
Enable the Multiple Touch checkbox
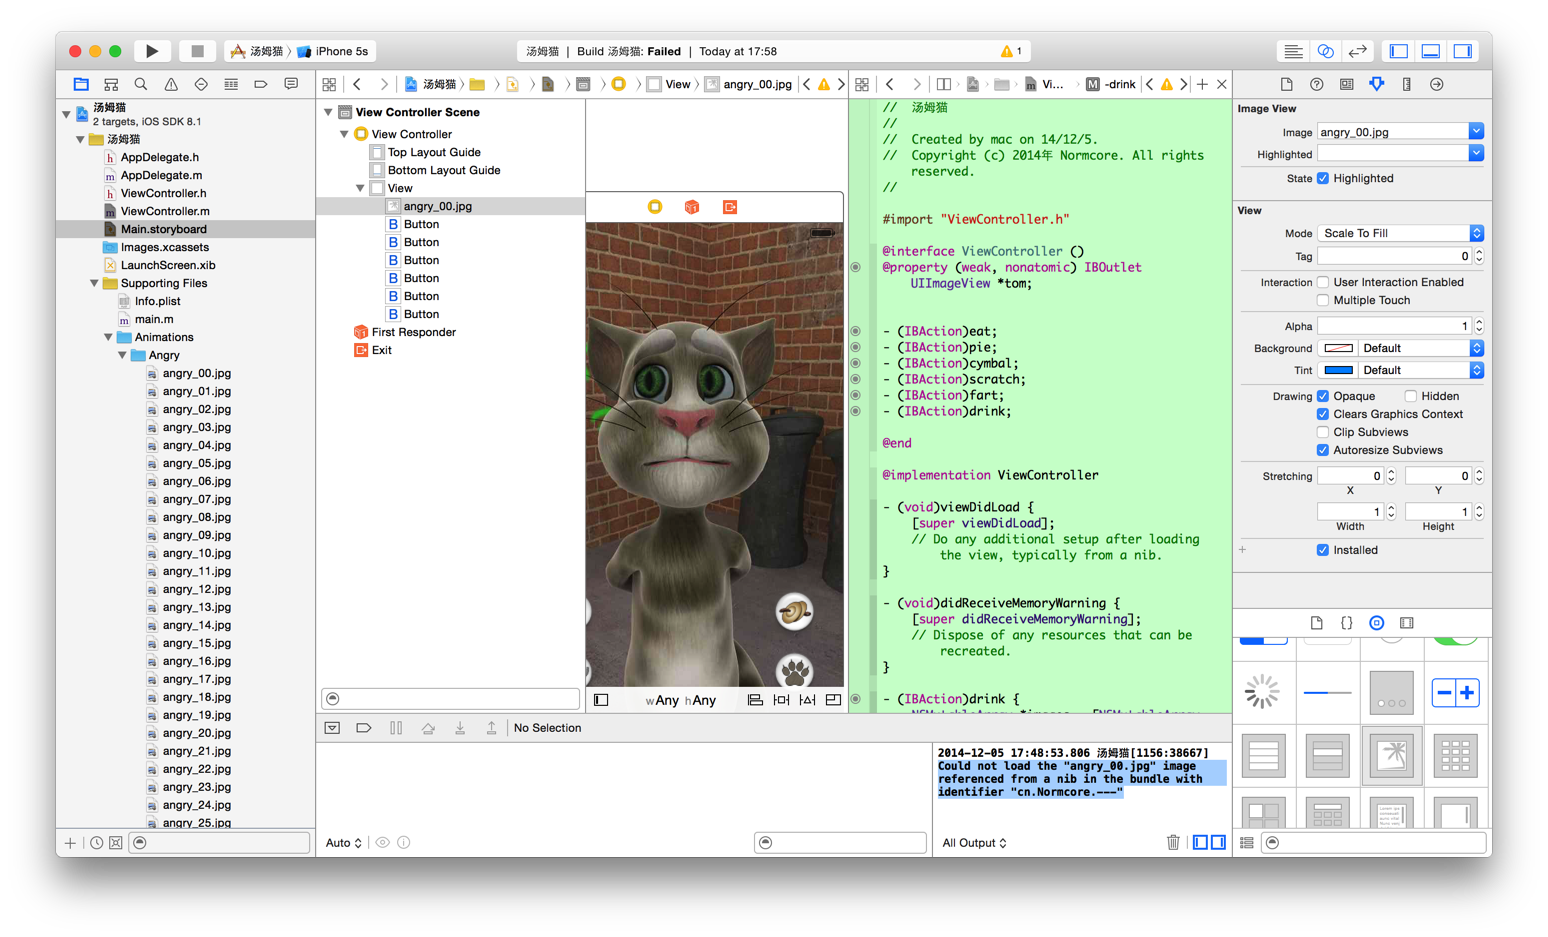click(x=1323, y=300)
